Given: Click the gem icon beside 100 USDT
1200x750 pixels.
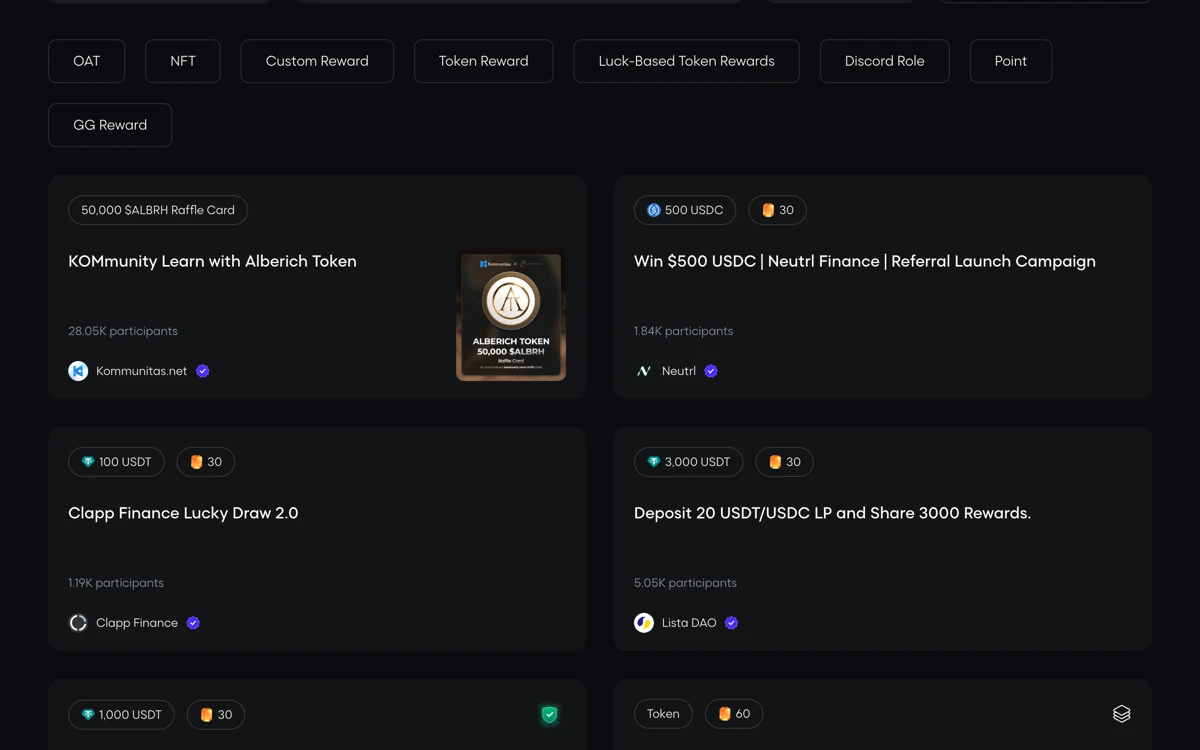Looking at the screenshot, I should 88,462.
